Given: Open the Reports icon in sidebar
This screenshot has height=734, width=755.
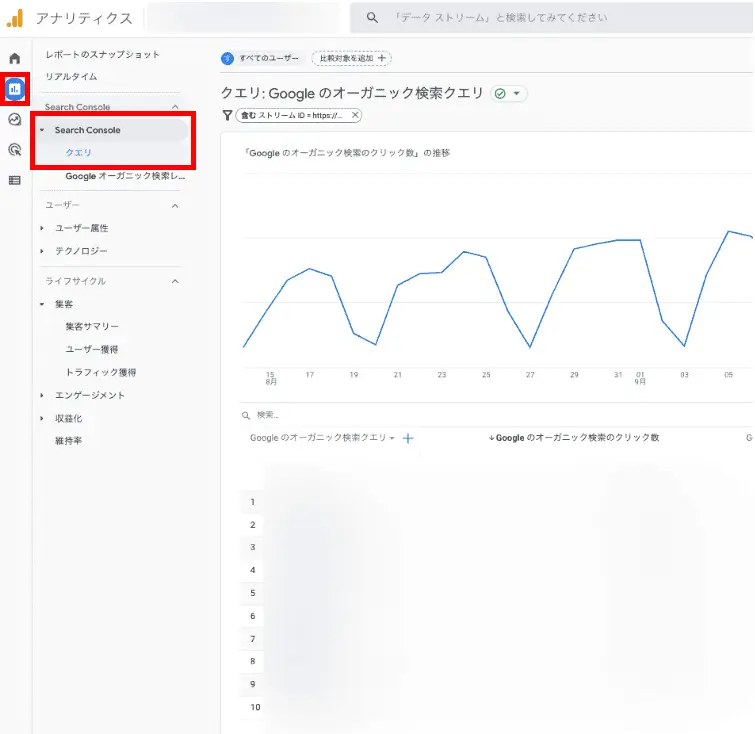Looking at the screenshot, I should pyautogui.click(x=15, y=89).
